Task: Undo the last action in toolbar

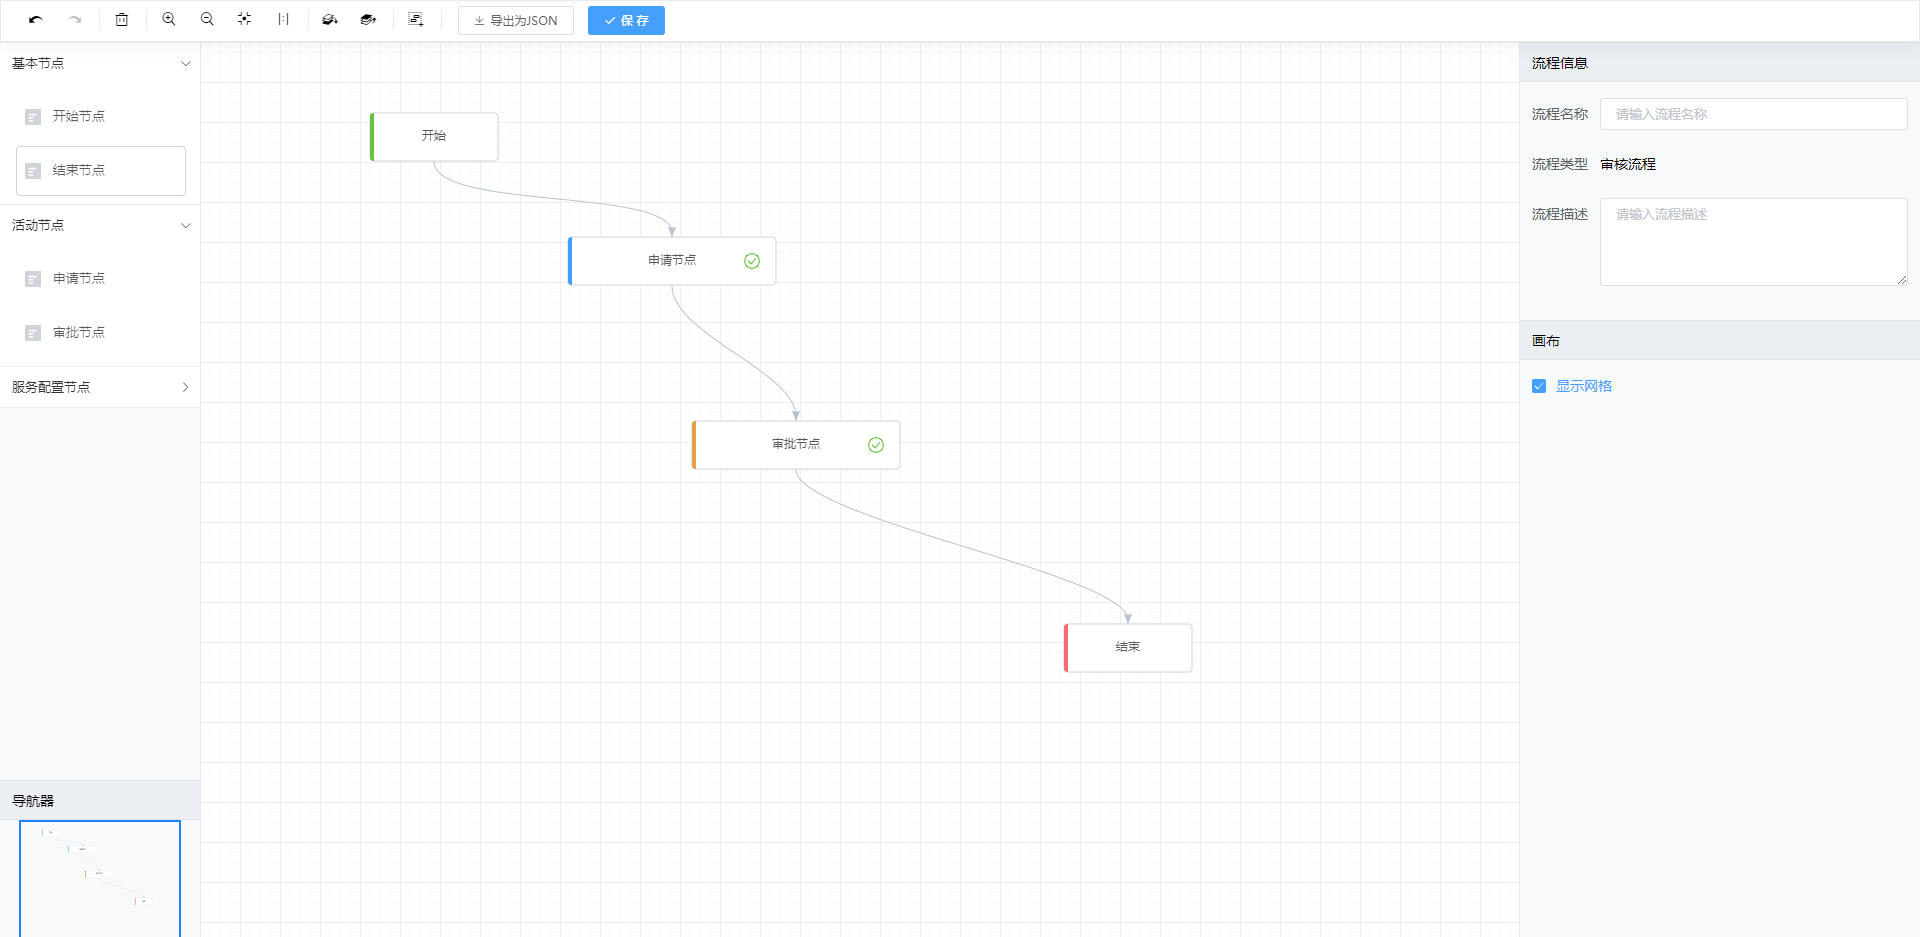Action: click(x=36, y=20)
